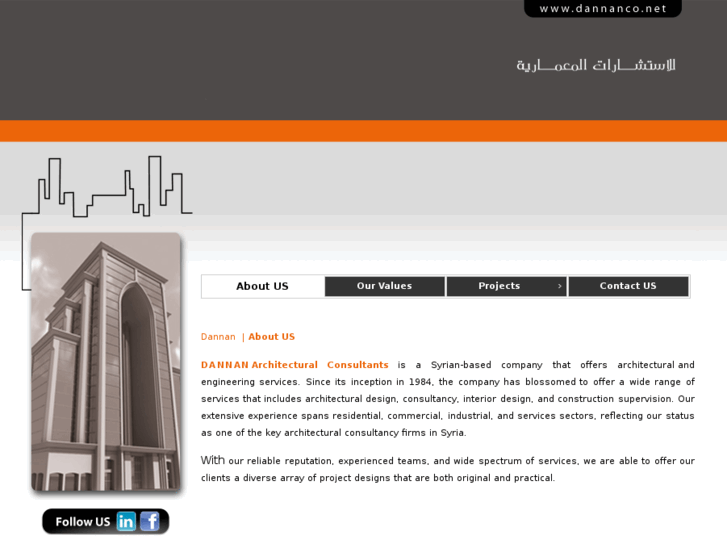Image resolution: width=727 pixels, height=545 pixels.
Task: Click the Dannan breadcrumb link
Action: pos(218,337)
